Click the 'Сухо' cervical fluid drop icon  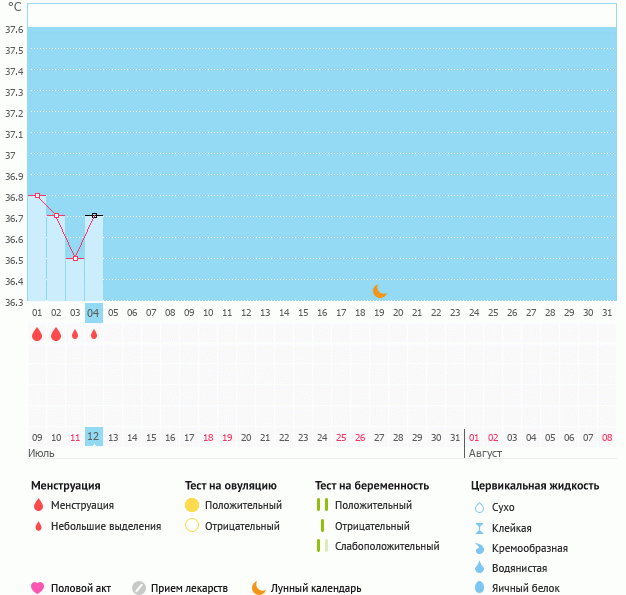(479, 508)
